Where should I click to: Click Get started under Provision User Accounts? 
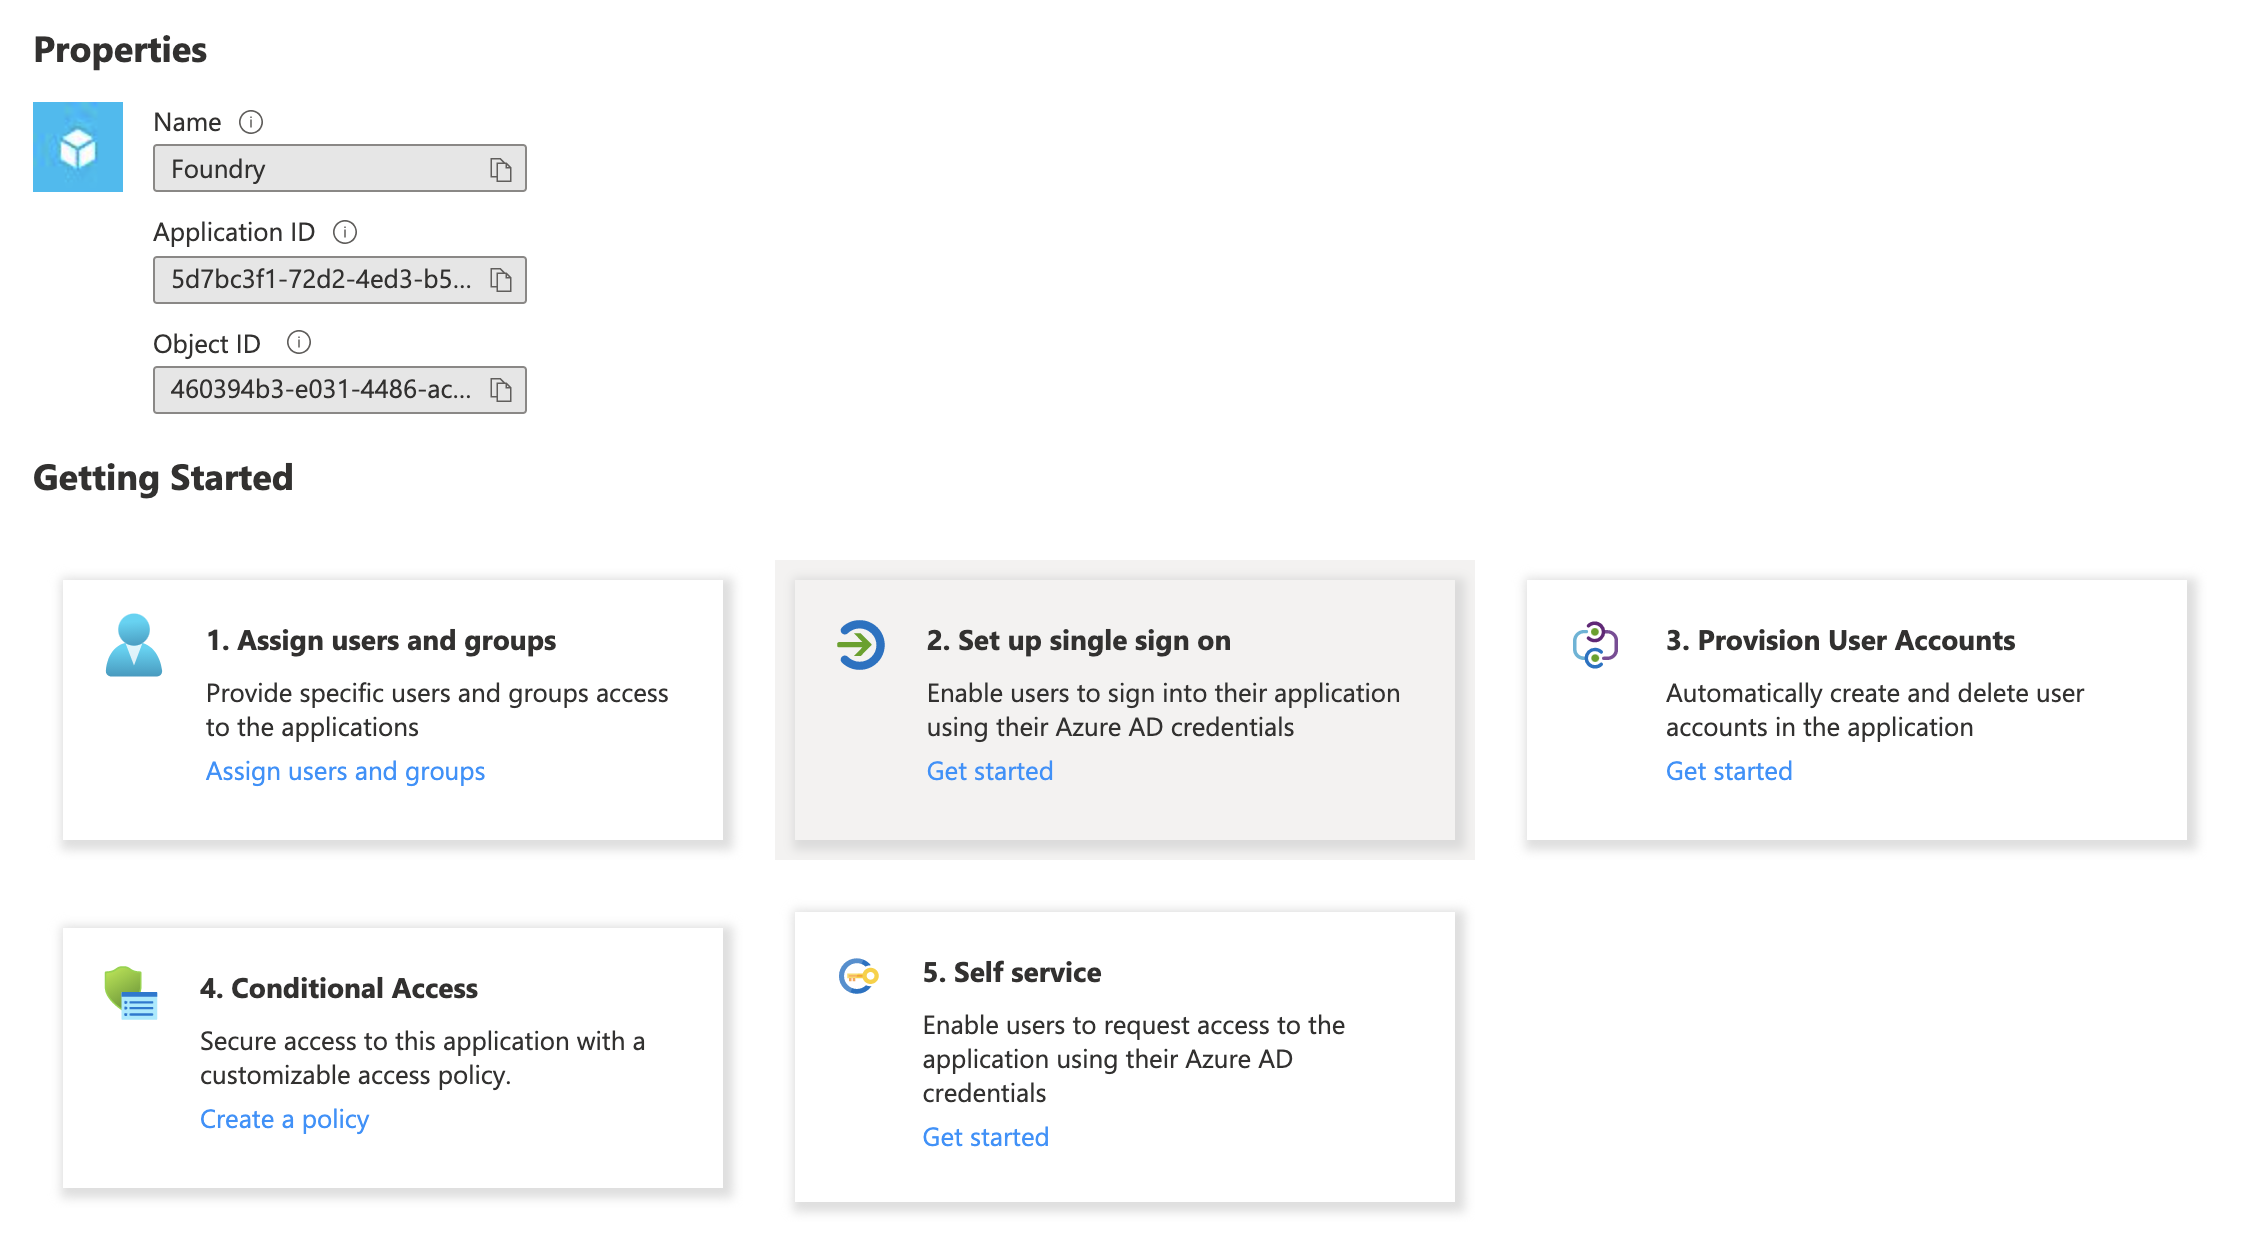(x=1729, y=771)
